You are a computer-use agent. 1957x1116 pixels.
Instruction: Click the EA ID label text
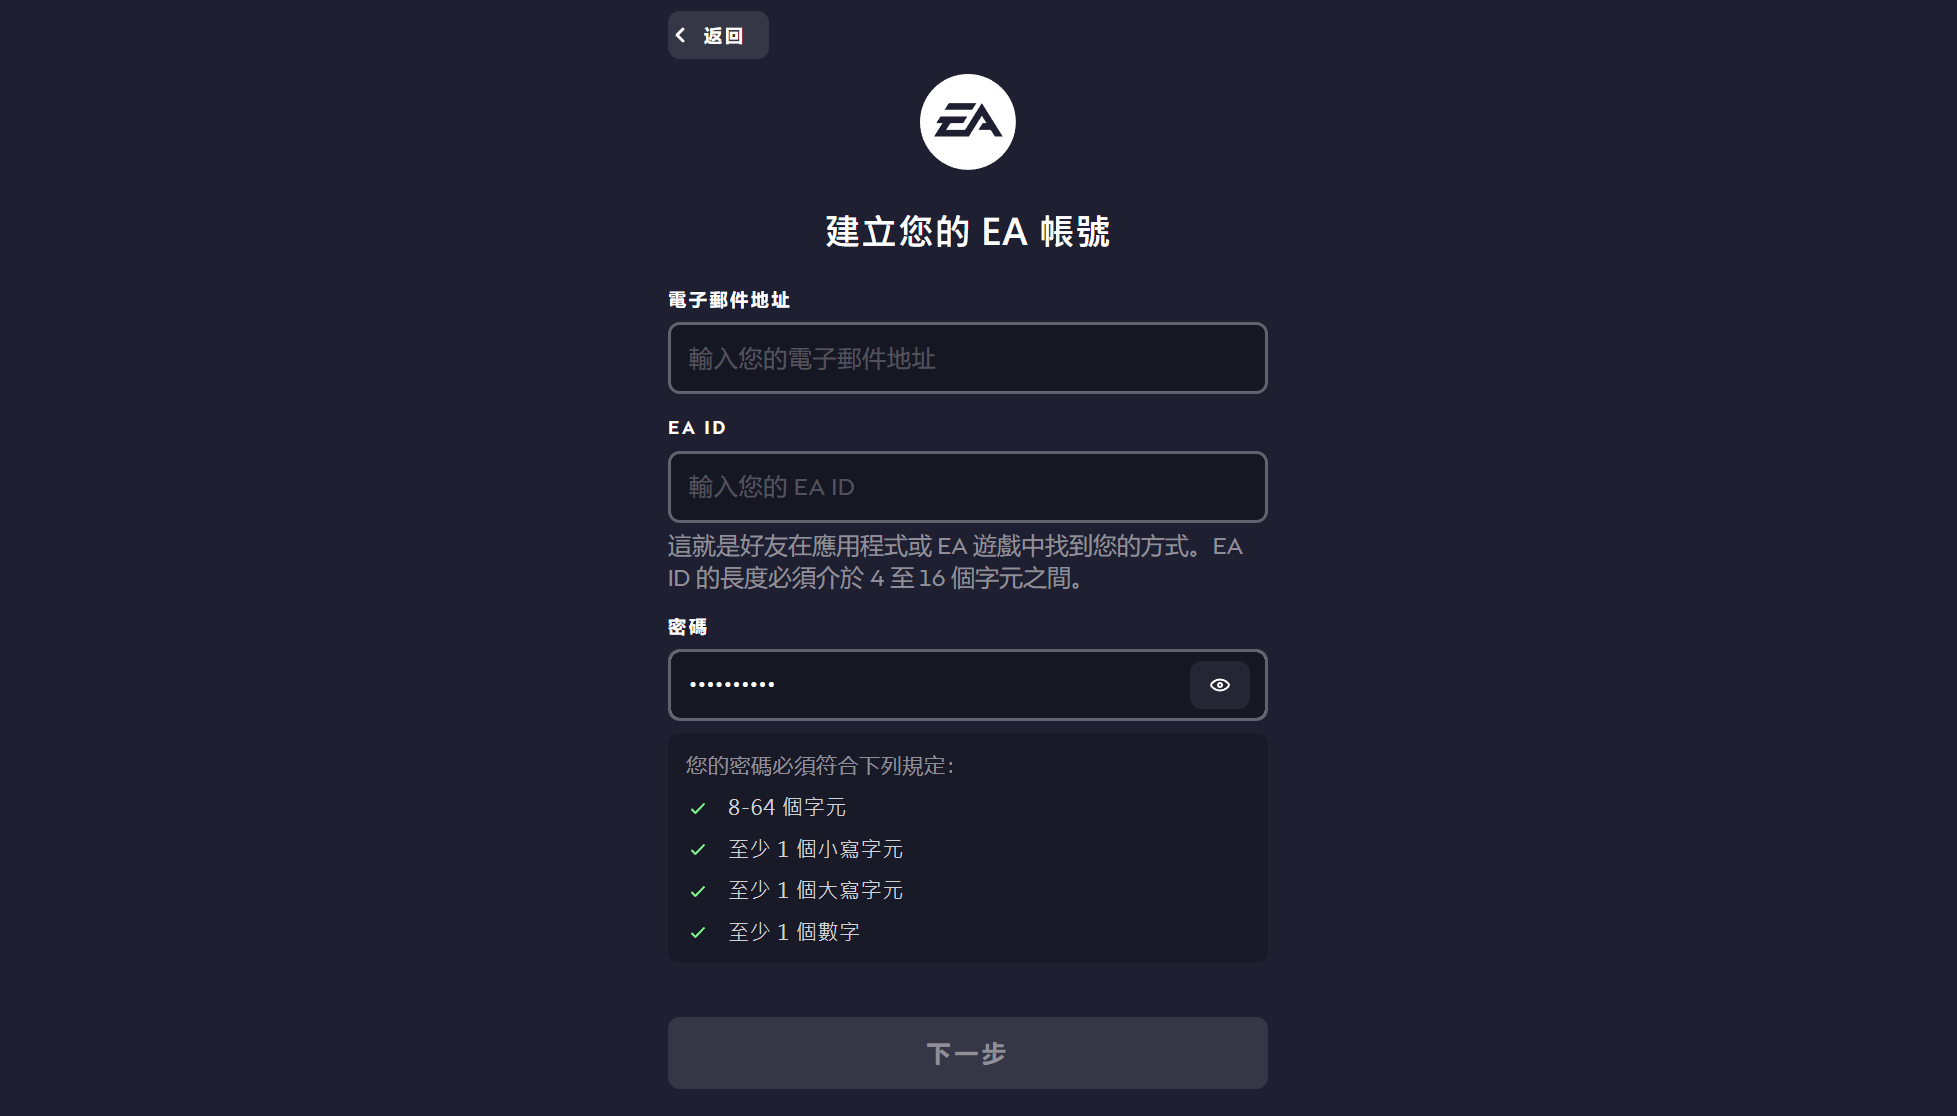[696, 427]
